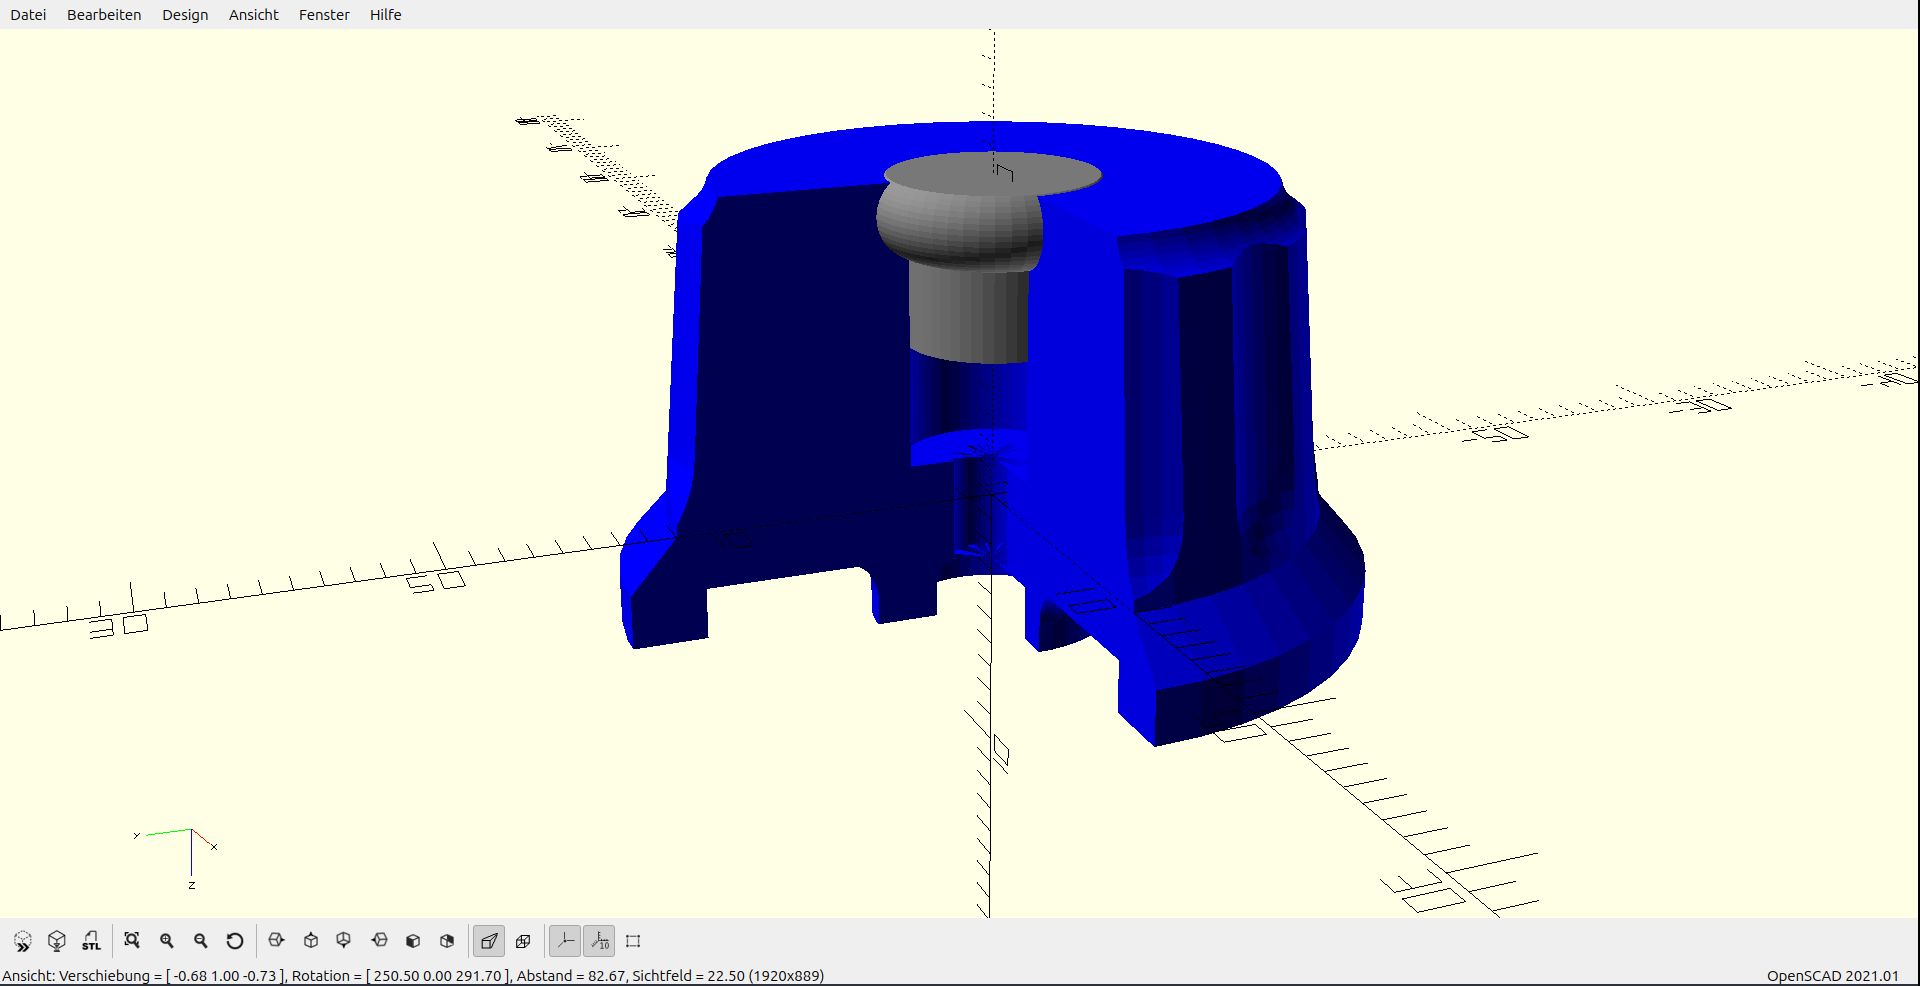This screenshot has width=1920, height=986.
Task: Switch to Right side view
Action: (x=277, y=941)
